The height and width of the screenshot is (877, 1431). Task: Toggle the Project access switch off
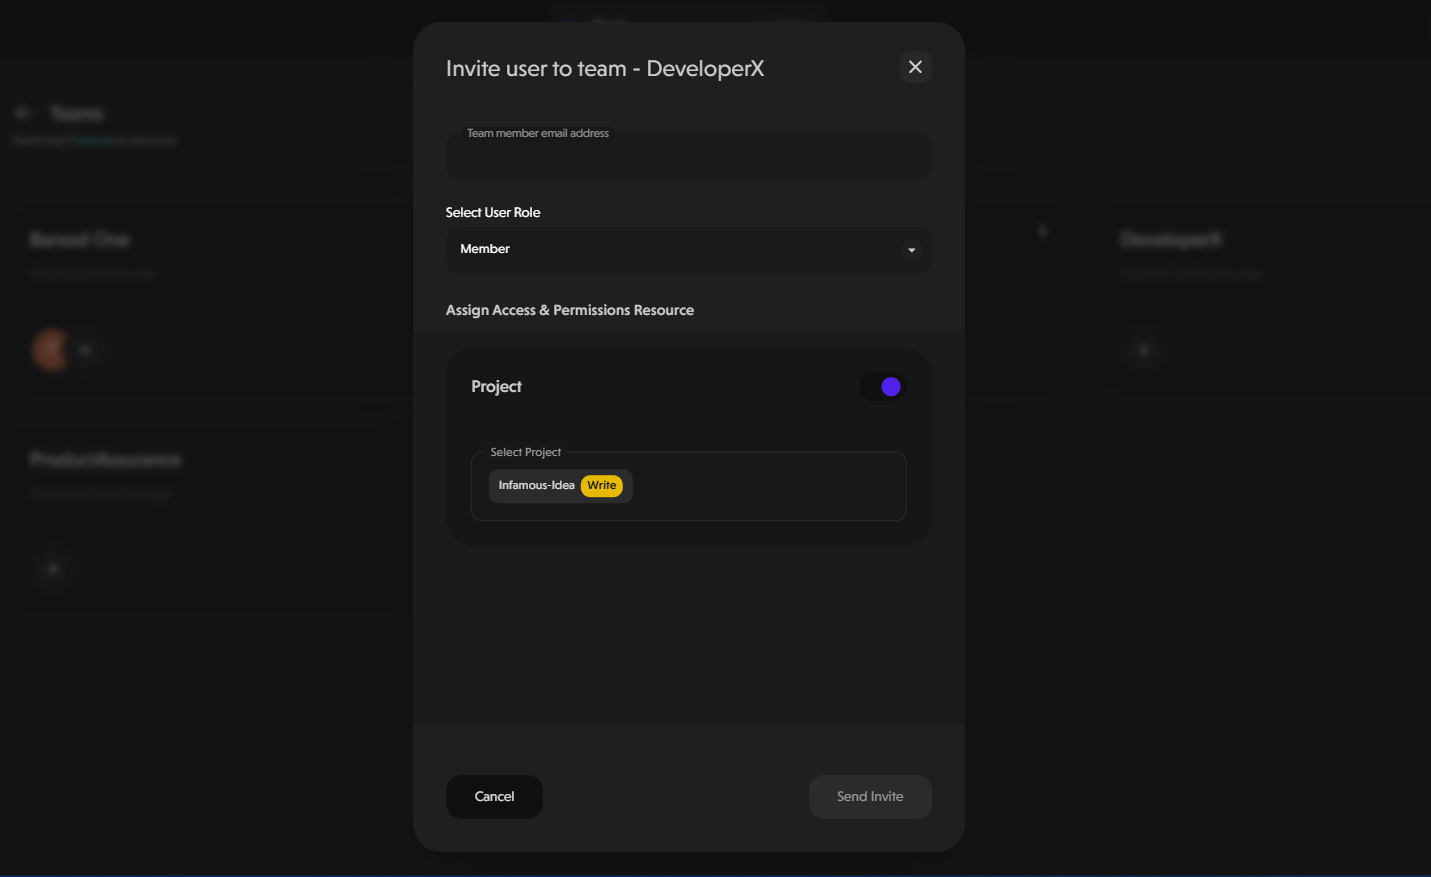[x=883, y=387]
